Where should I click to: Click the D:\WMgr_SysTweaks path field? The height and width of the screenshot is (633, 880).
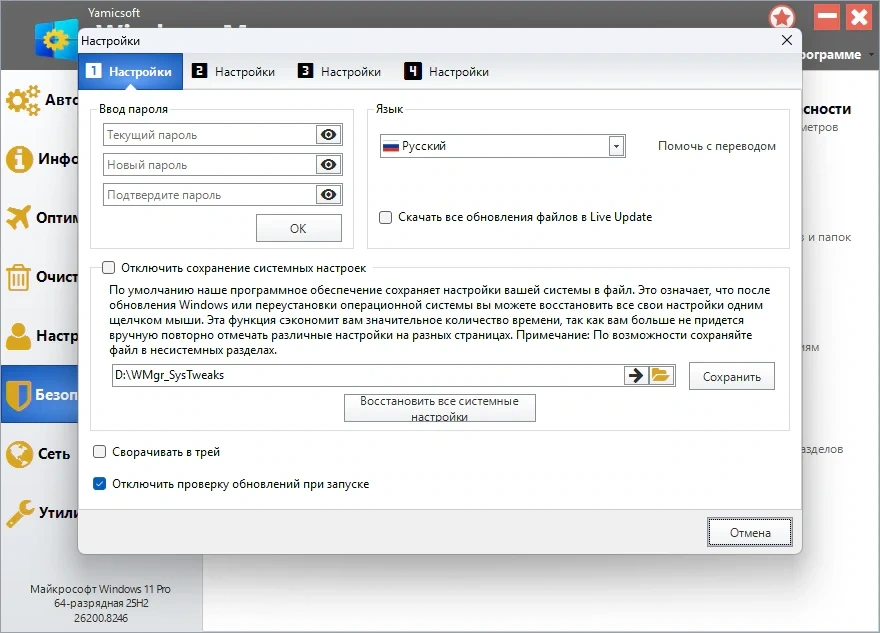click(368, 375)
